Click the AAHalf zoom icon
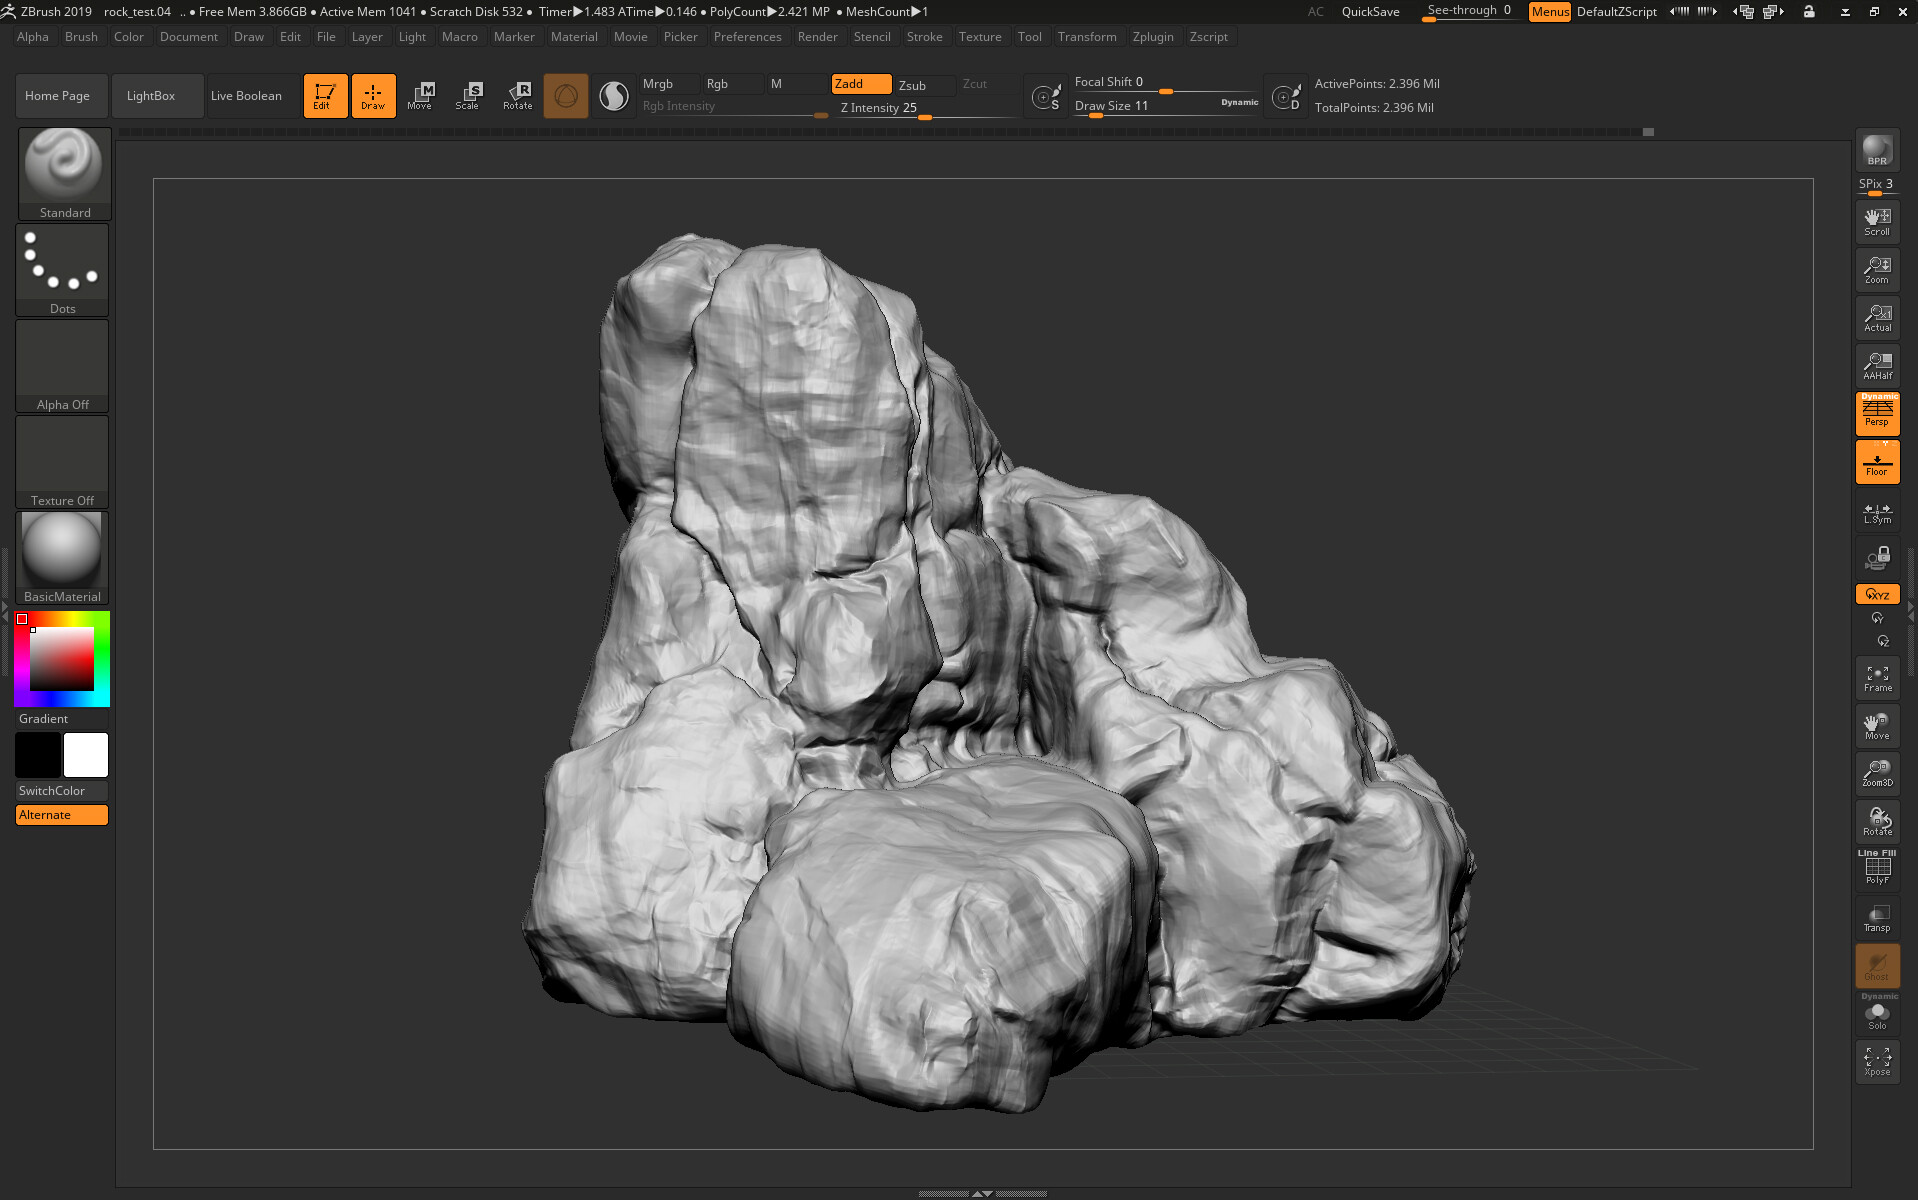The image size is (1918, 1200). [x=1877, y=366]
